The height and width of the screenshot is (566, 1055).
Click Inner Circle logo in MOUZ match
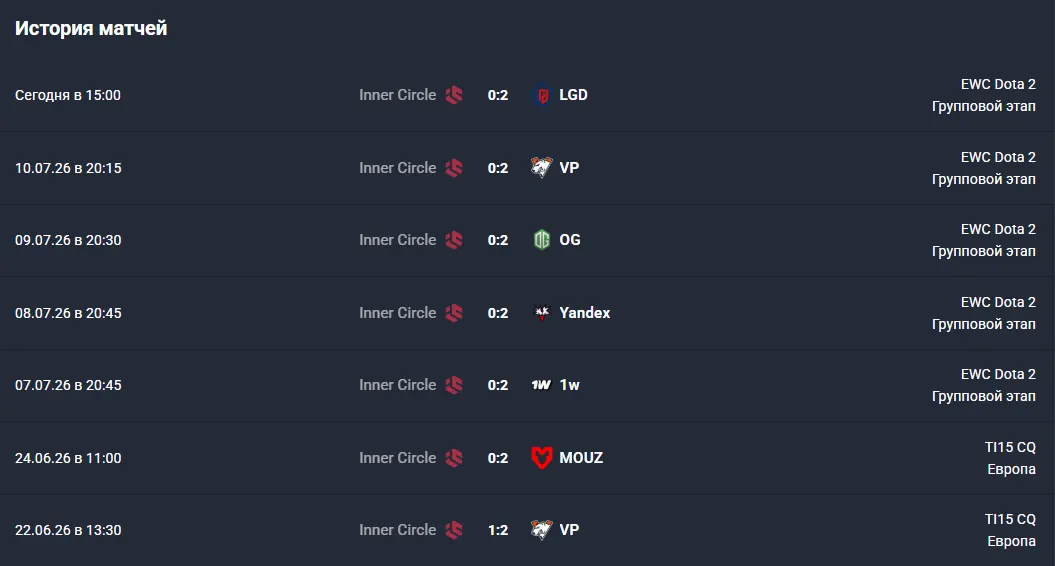point(454,458)
